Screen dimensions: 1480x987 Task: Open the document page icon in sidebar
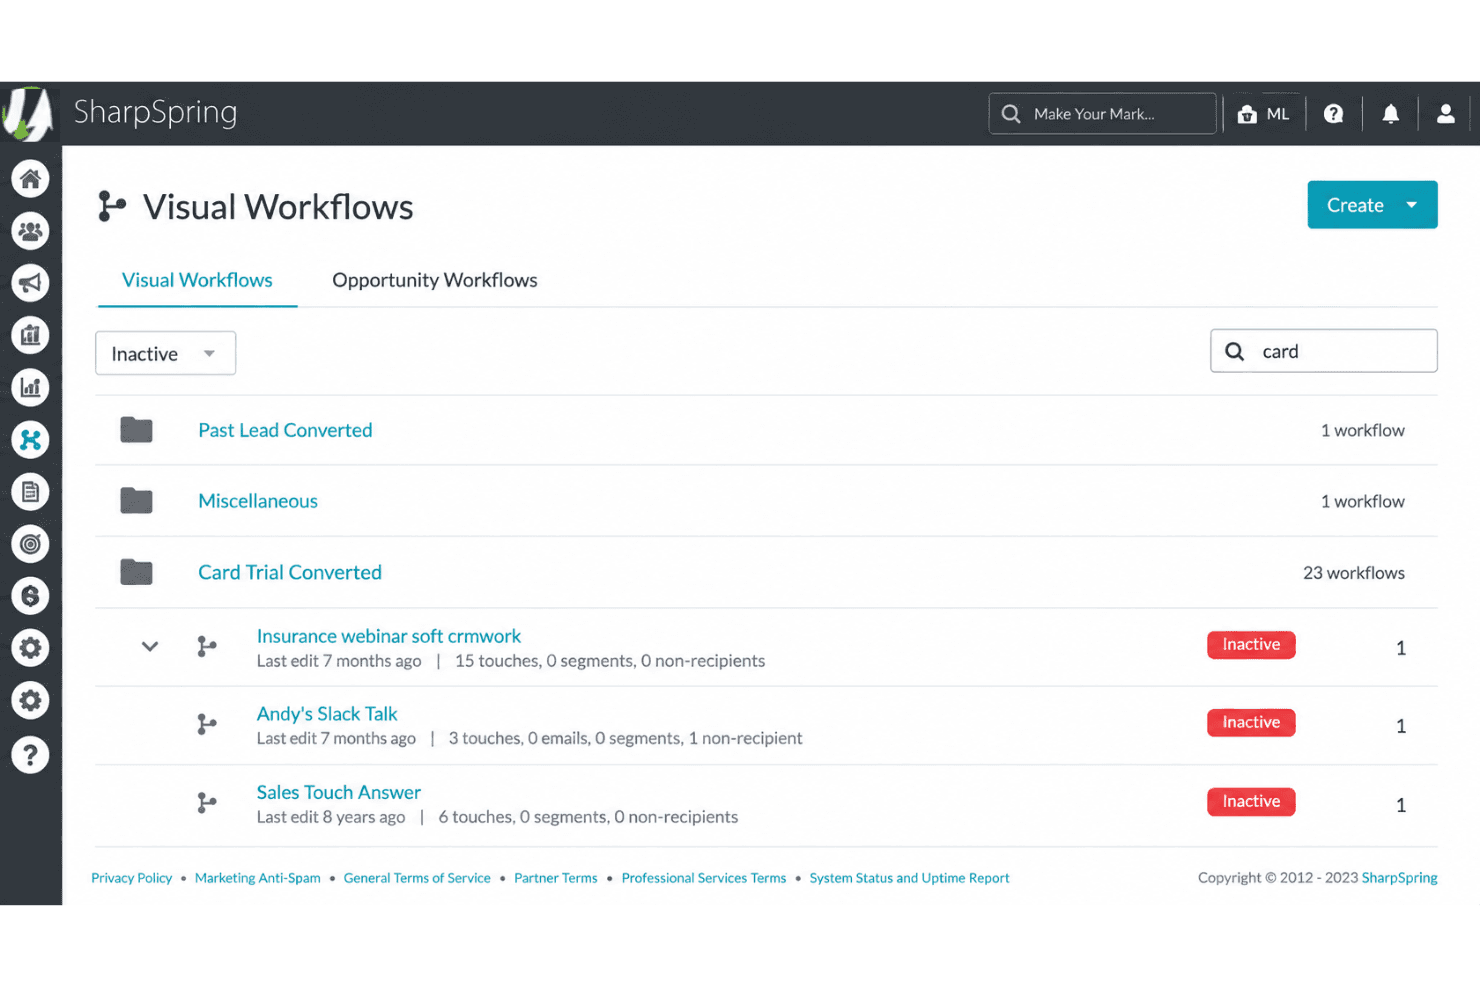31,491
